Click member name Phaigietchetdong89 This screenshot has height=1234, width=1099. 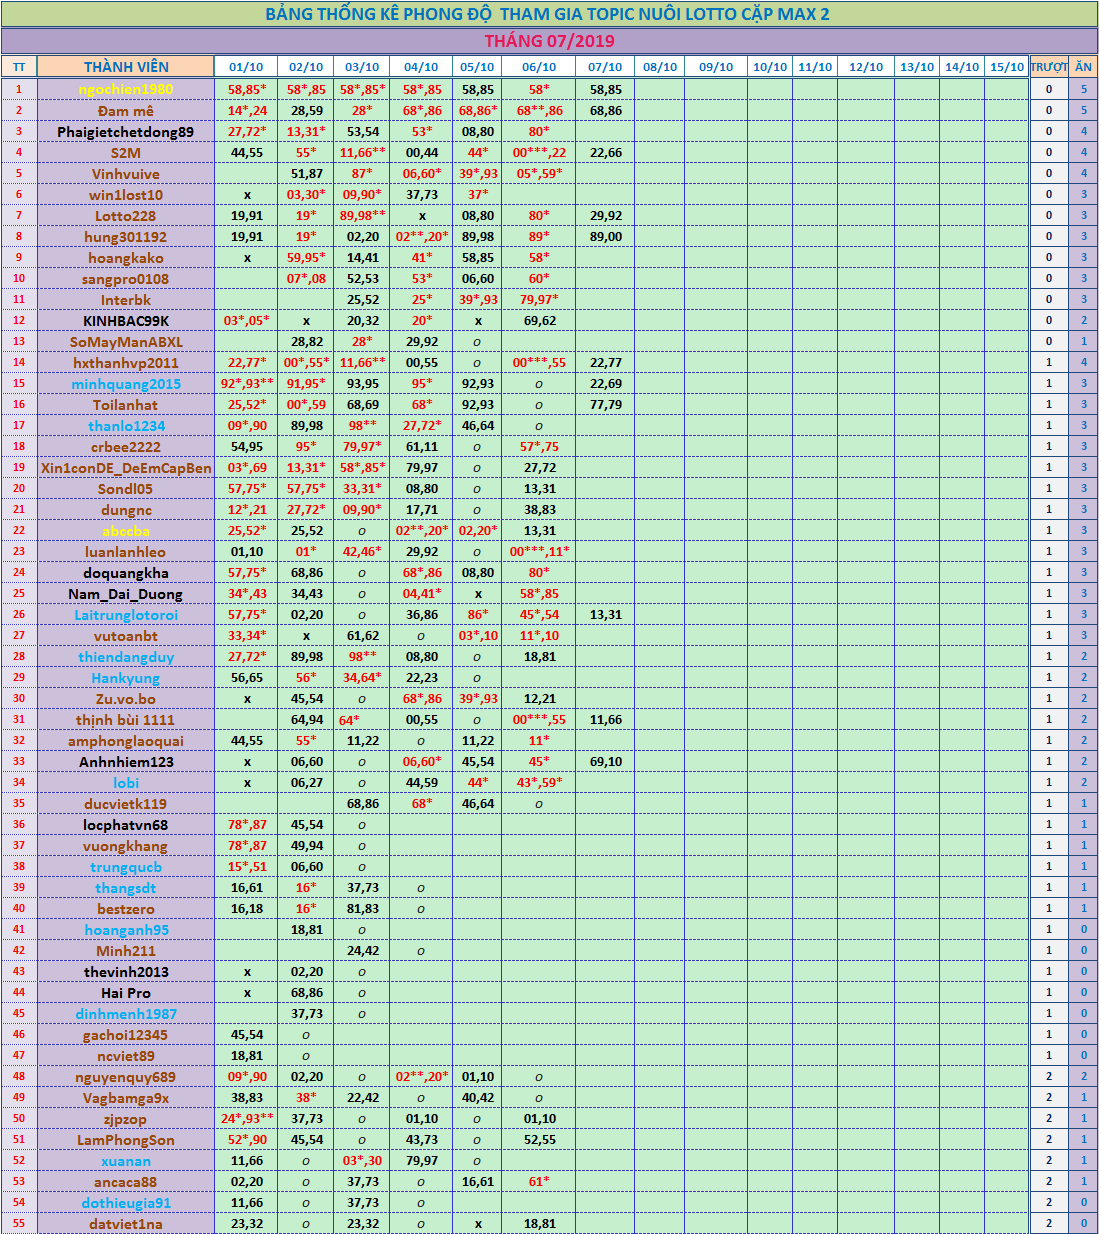[126, 131]
